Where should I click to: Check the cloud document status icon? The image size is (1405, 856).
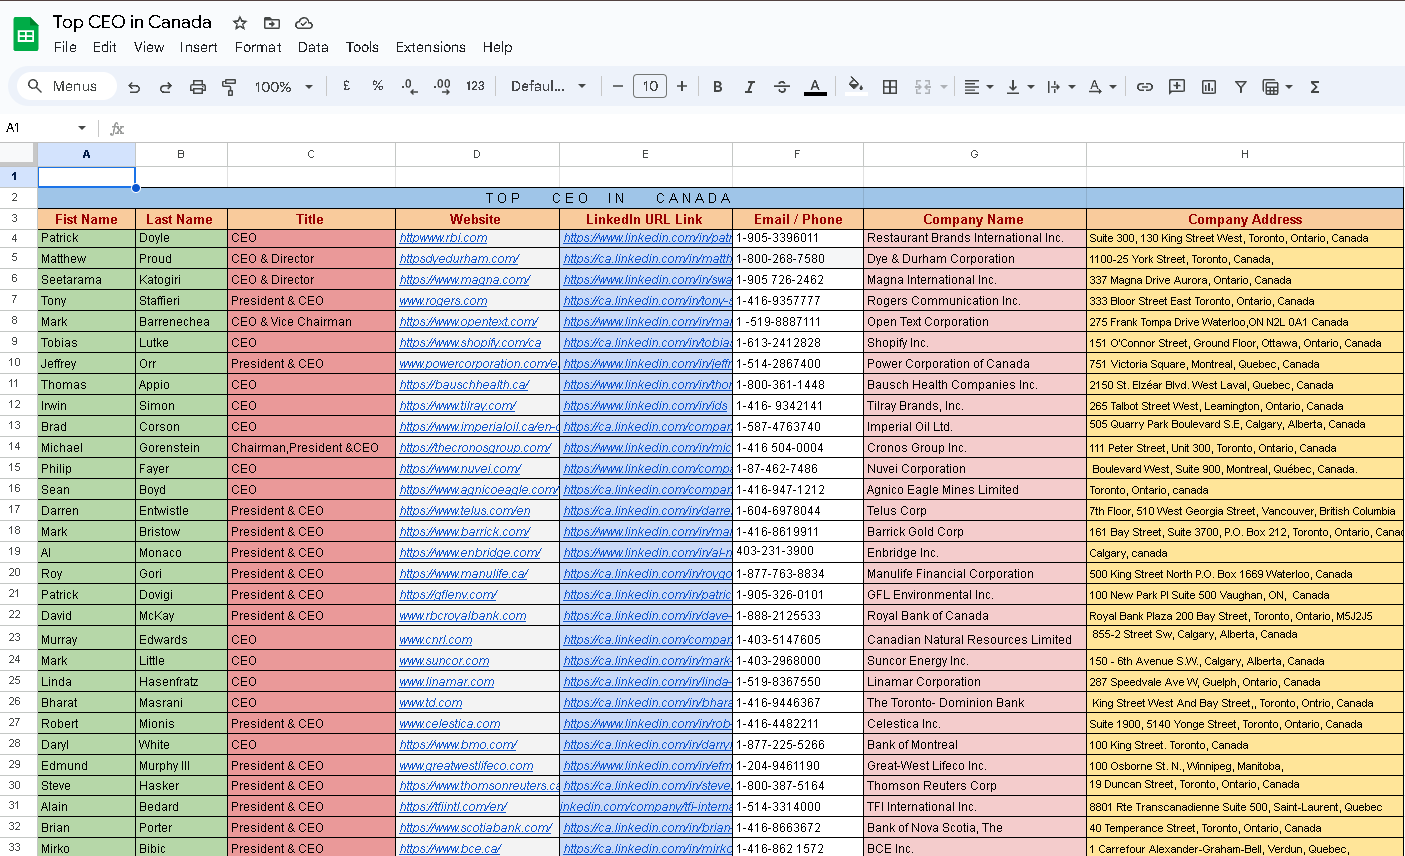(304, 23)
